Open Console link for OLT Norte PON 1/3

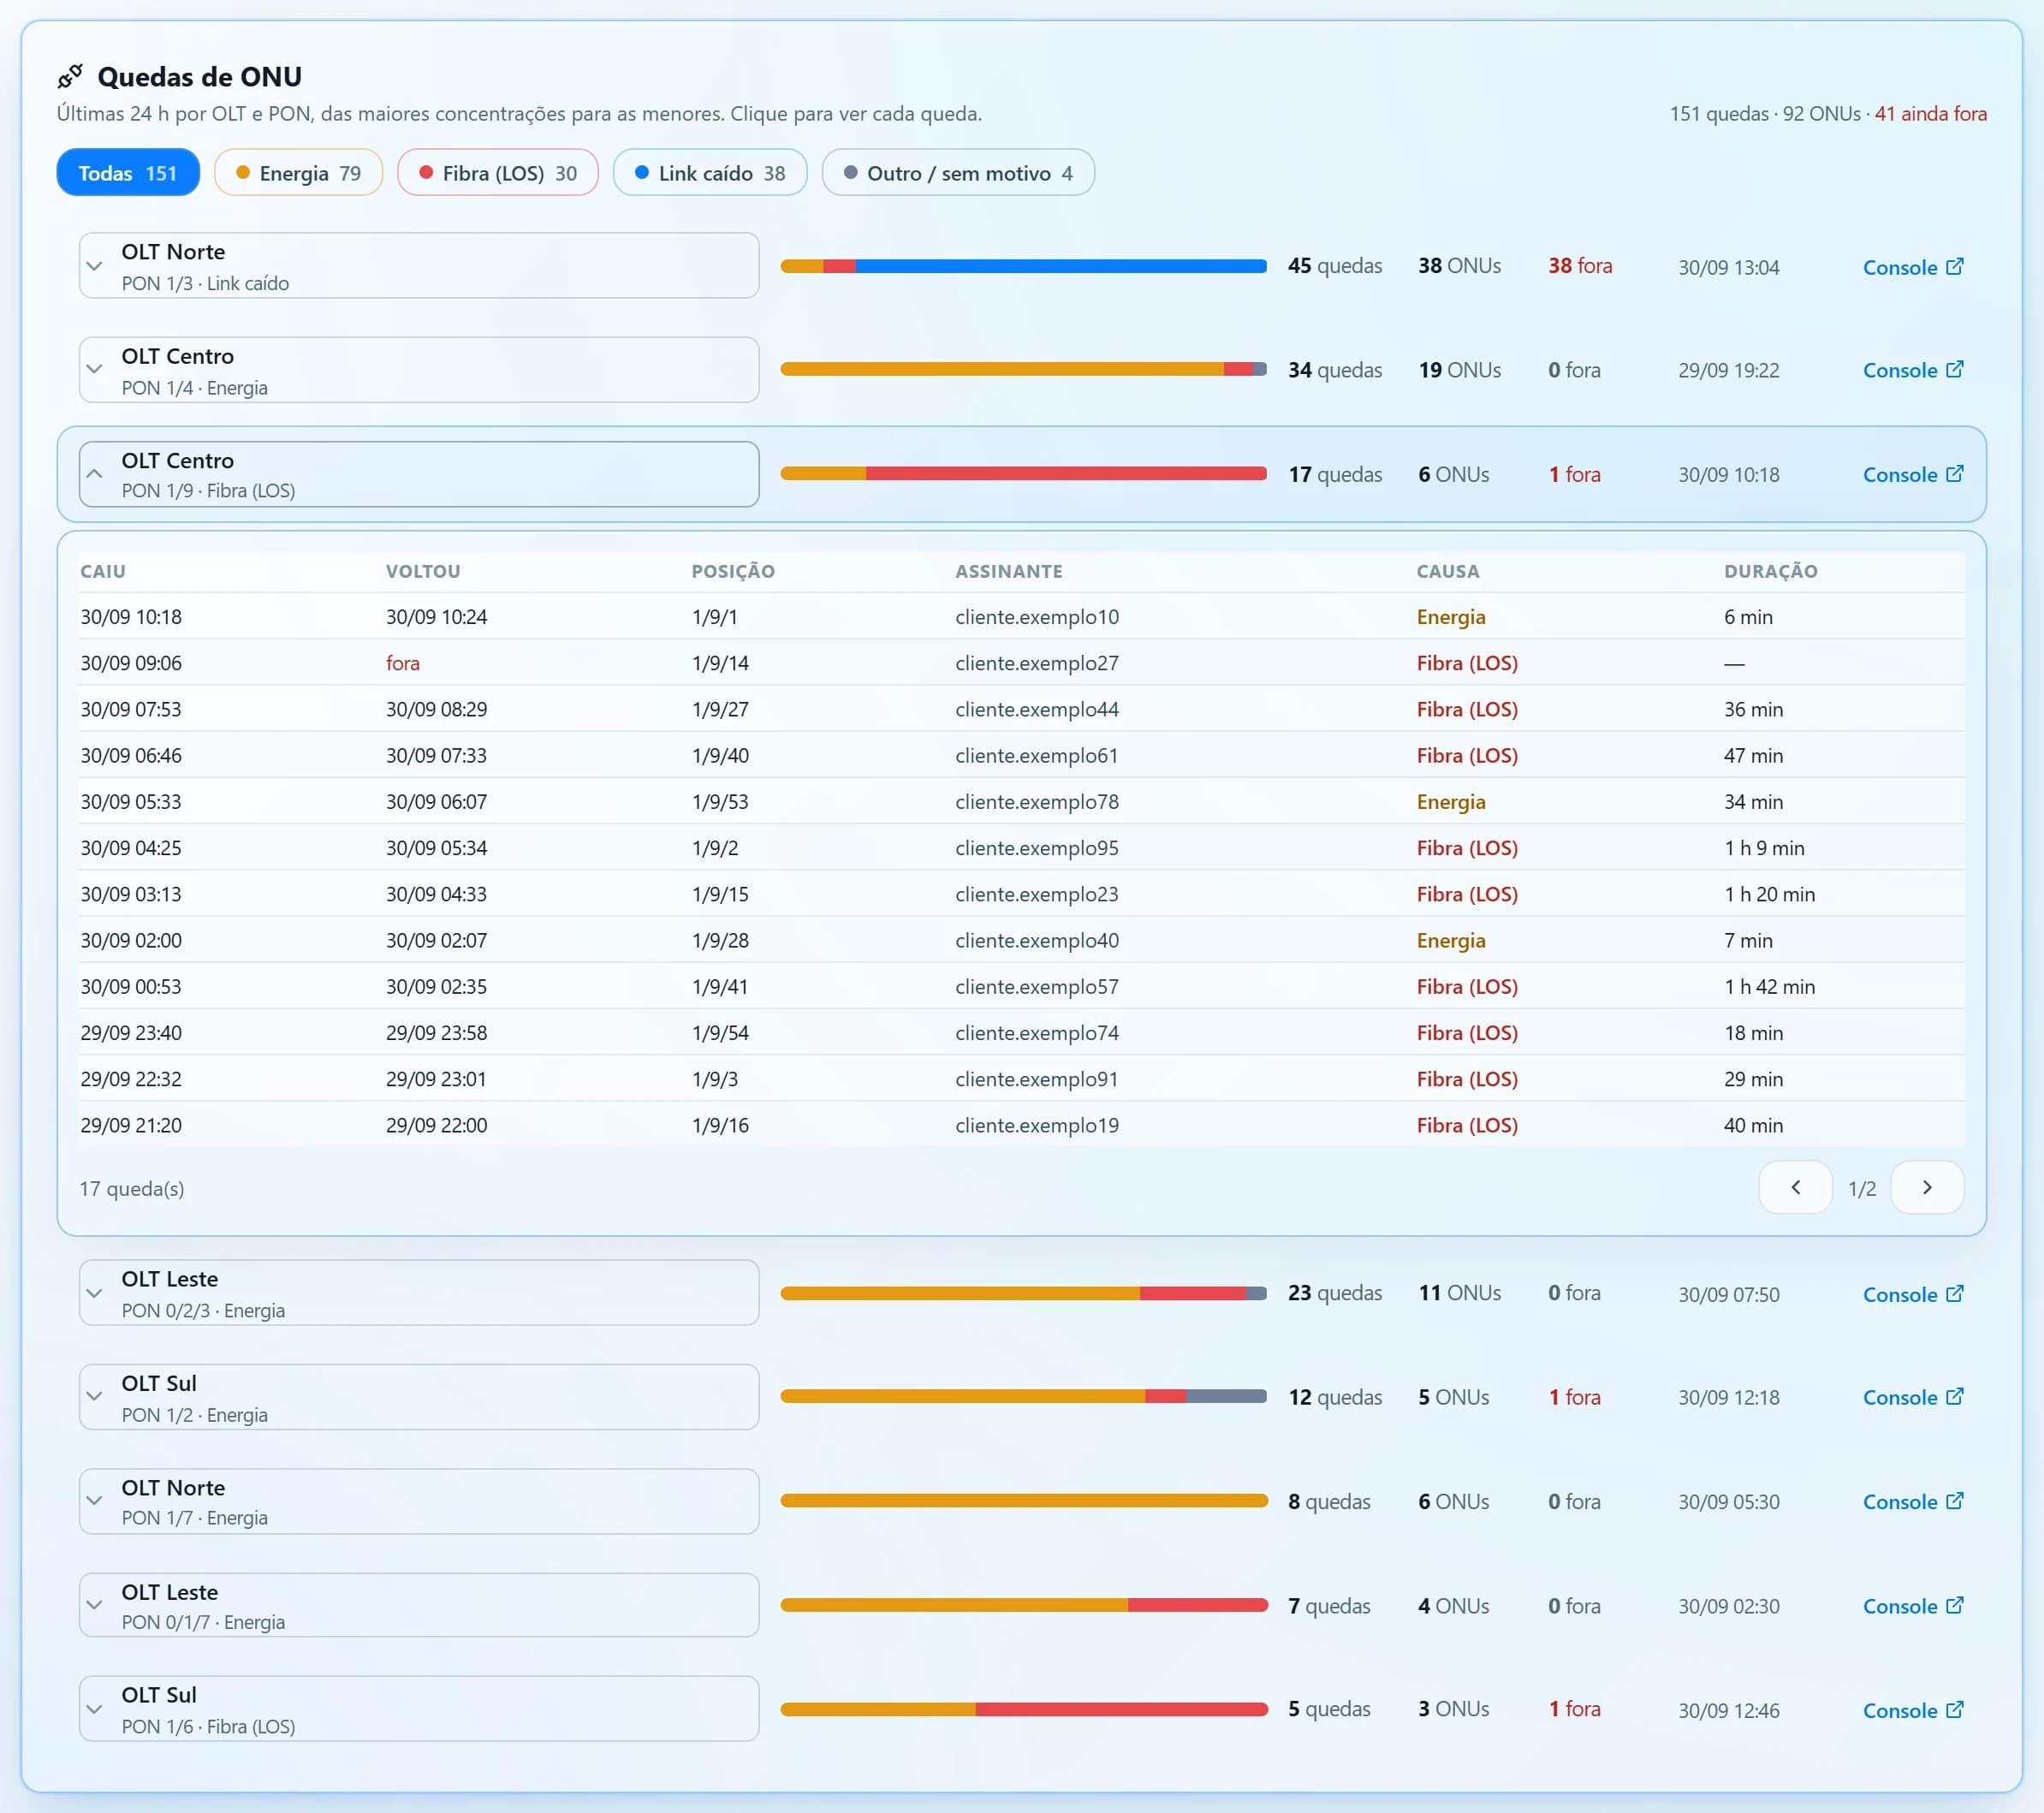(1912, 267)
